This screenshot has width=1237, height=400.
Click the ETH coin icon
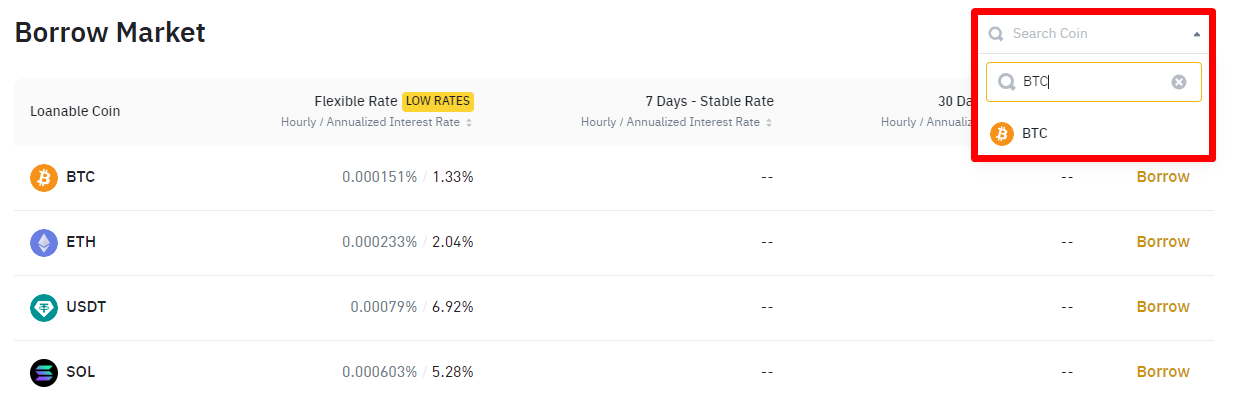[x=44, y=243]
